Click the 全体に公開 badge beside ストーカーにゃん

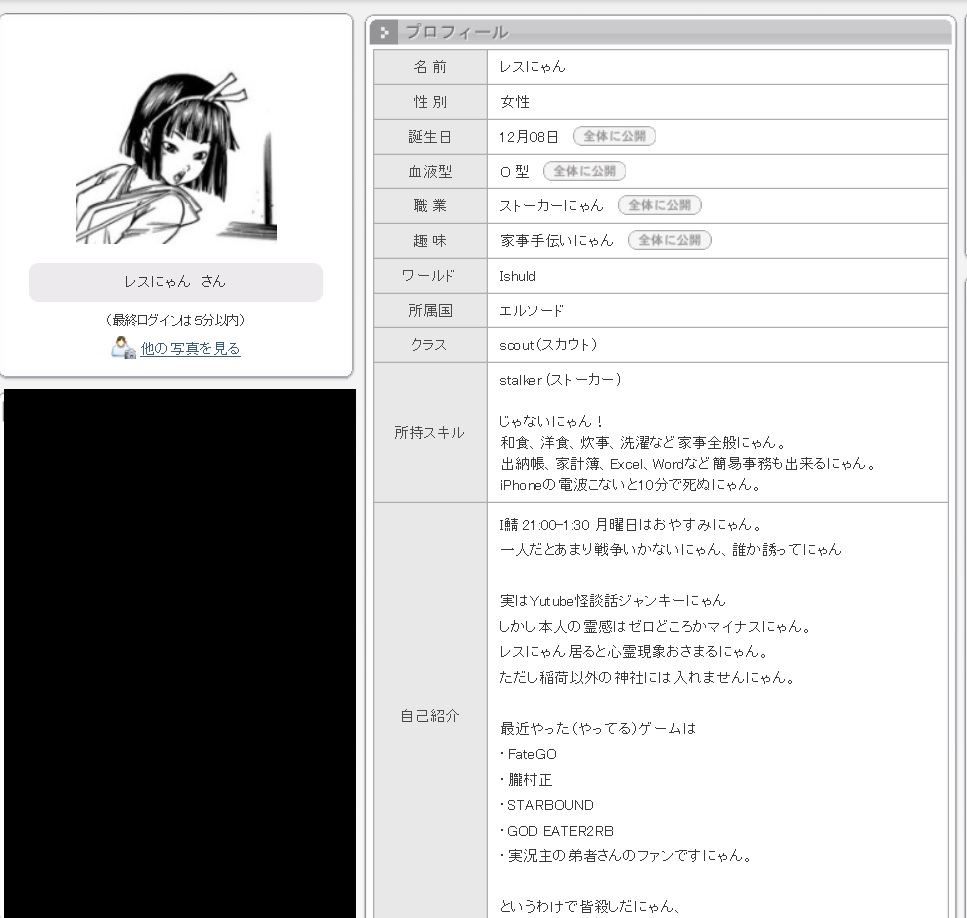click(659, 205)
